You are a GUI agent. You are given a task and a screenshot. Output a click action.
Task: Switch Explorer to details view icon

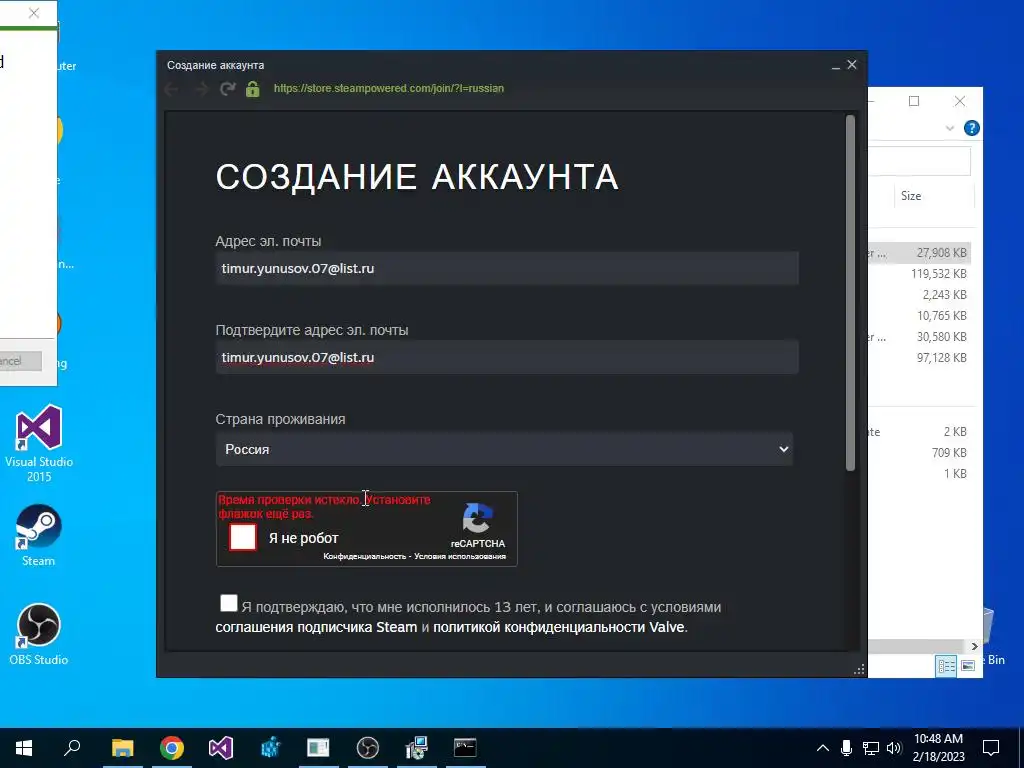pos(946,665)
